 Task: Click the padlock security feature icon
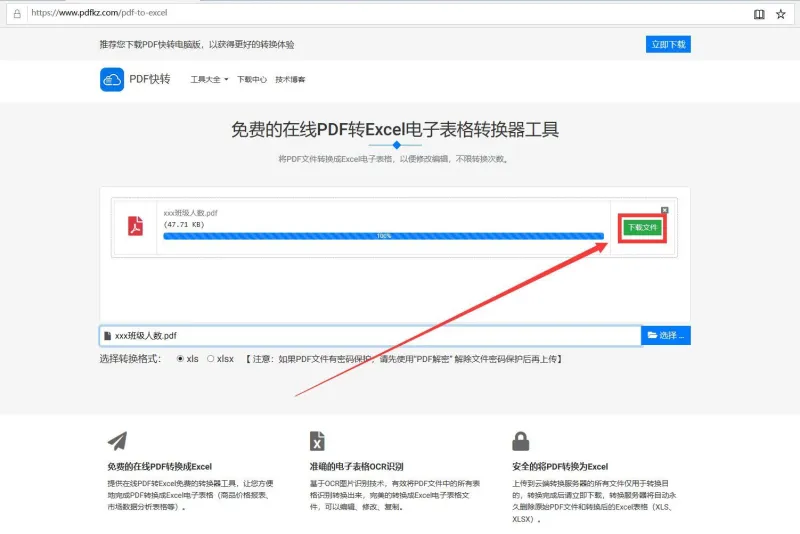click(520, 441)
